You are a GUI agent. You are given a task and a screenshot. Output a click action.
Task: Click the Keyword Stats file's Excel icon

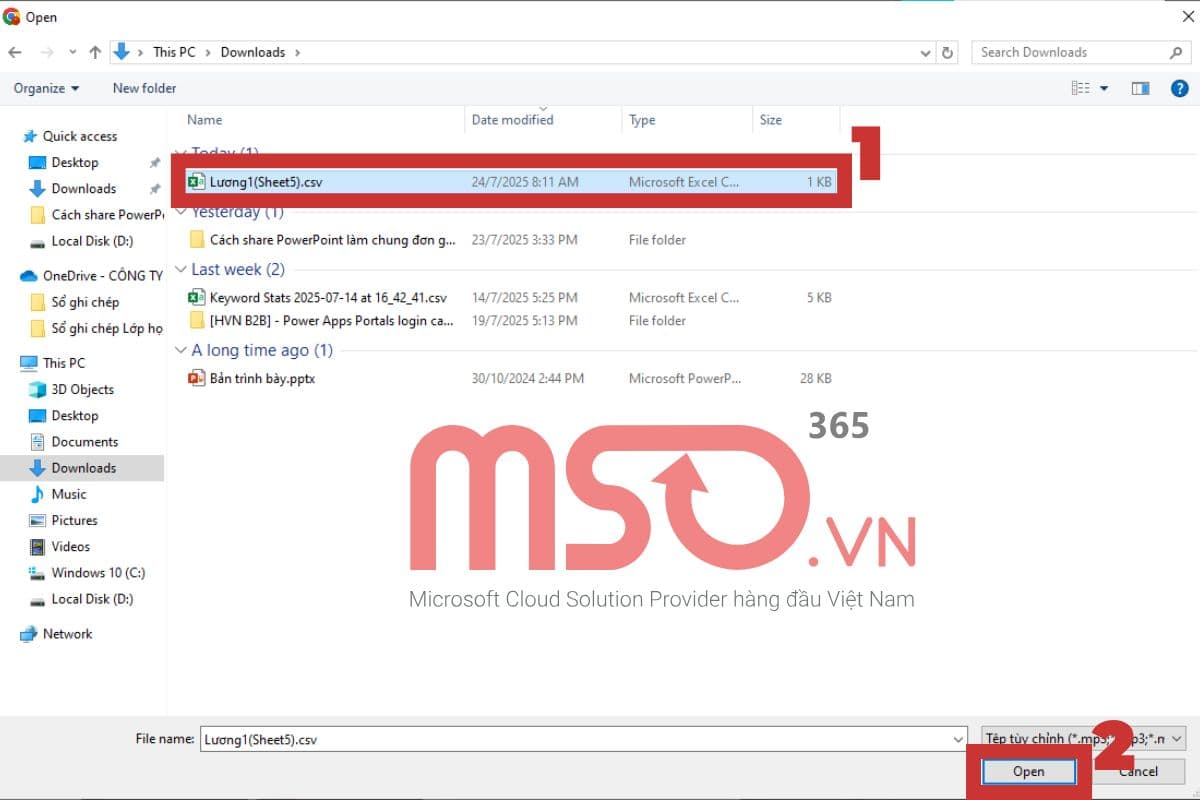coord(196,297)
